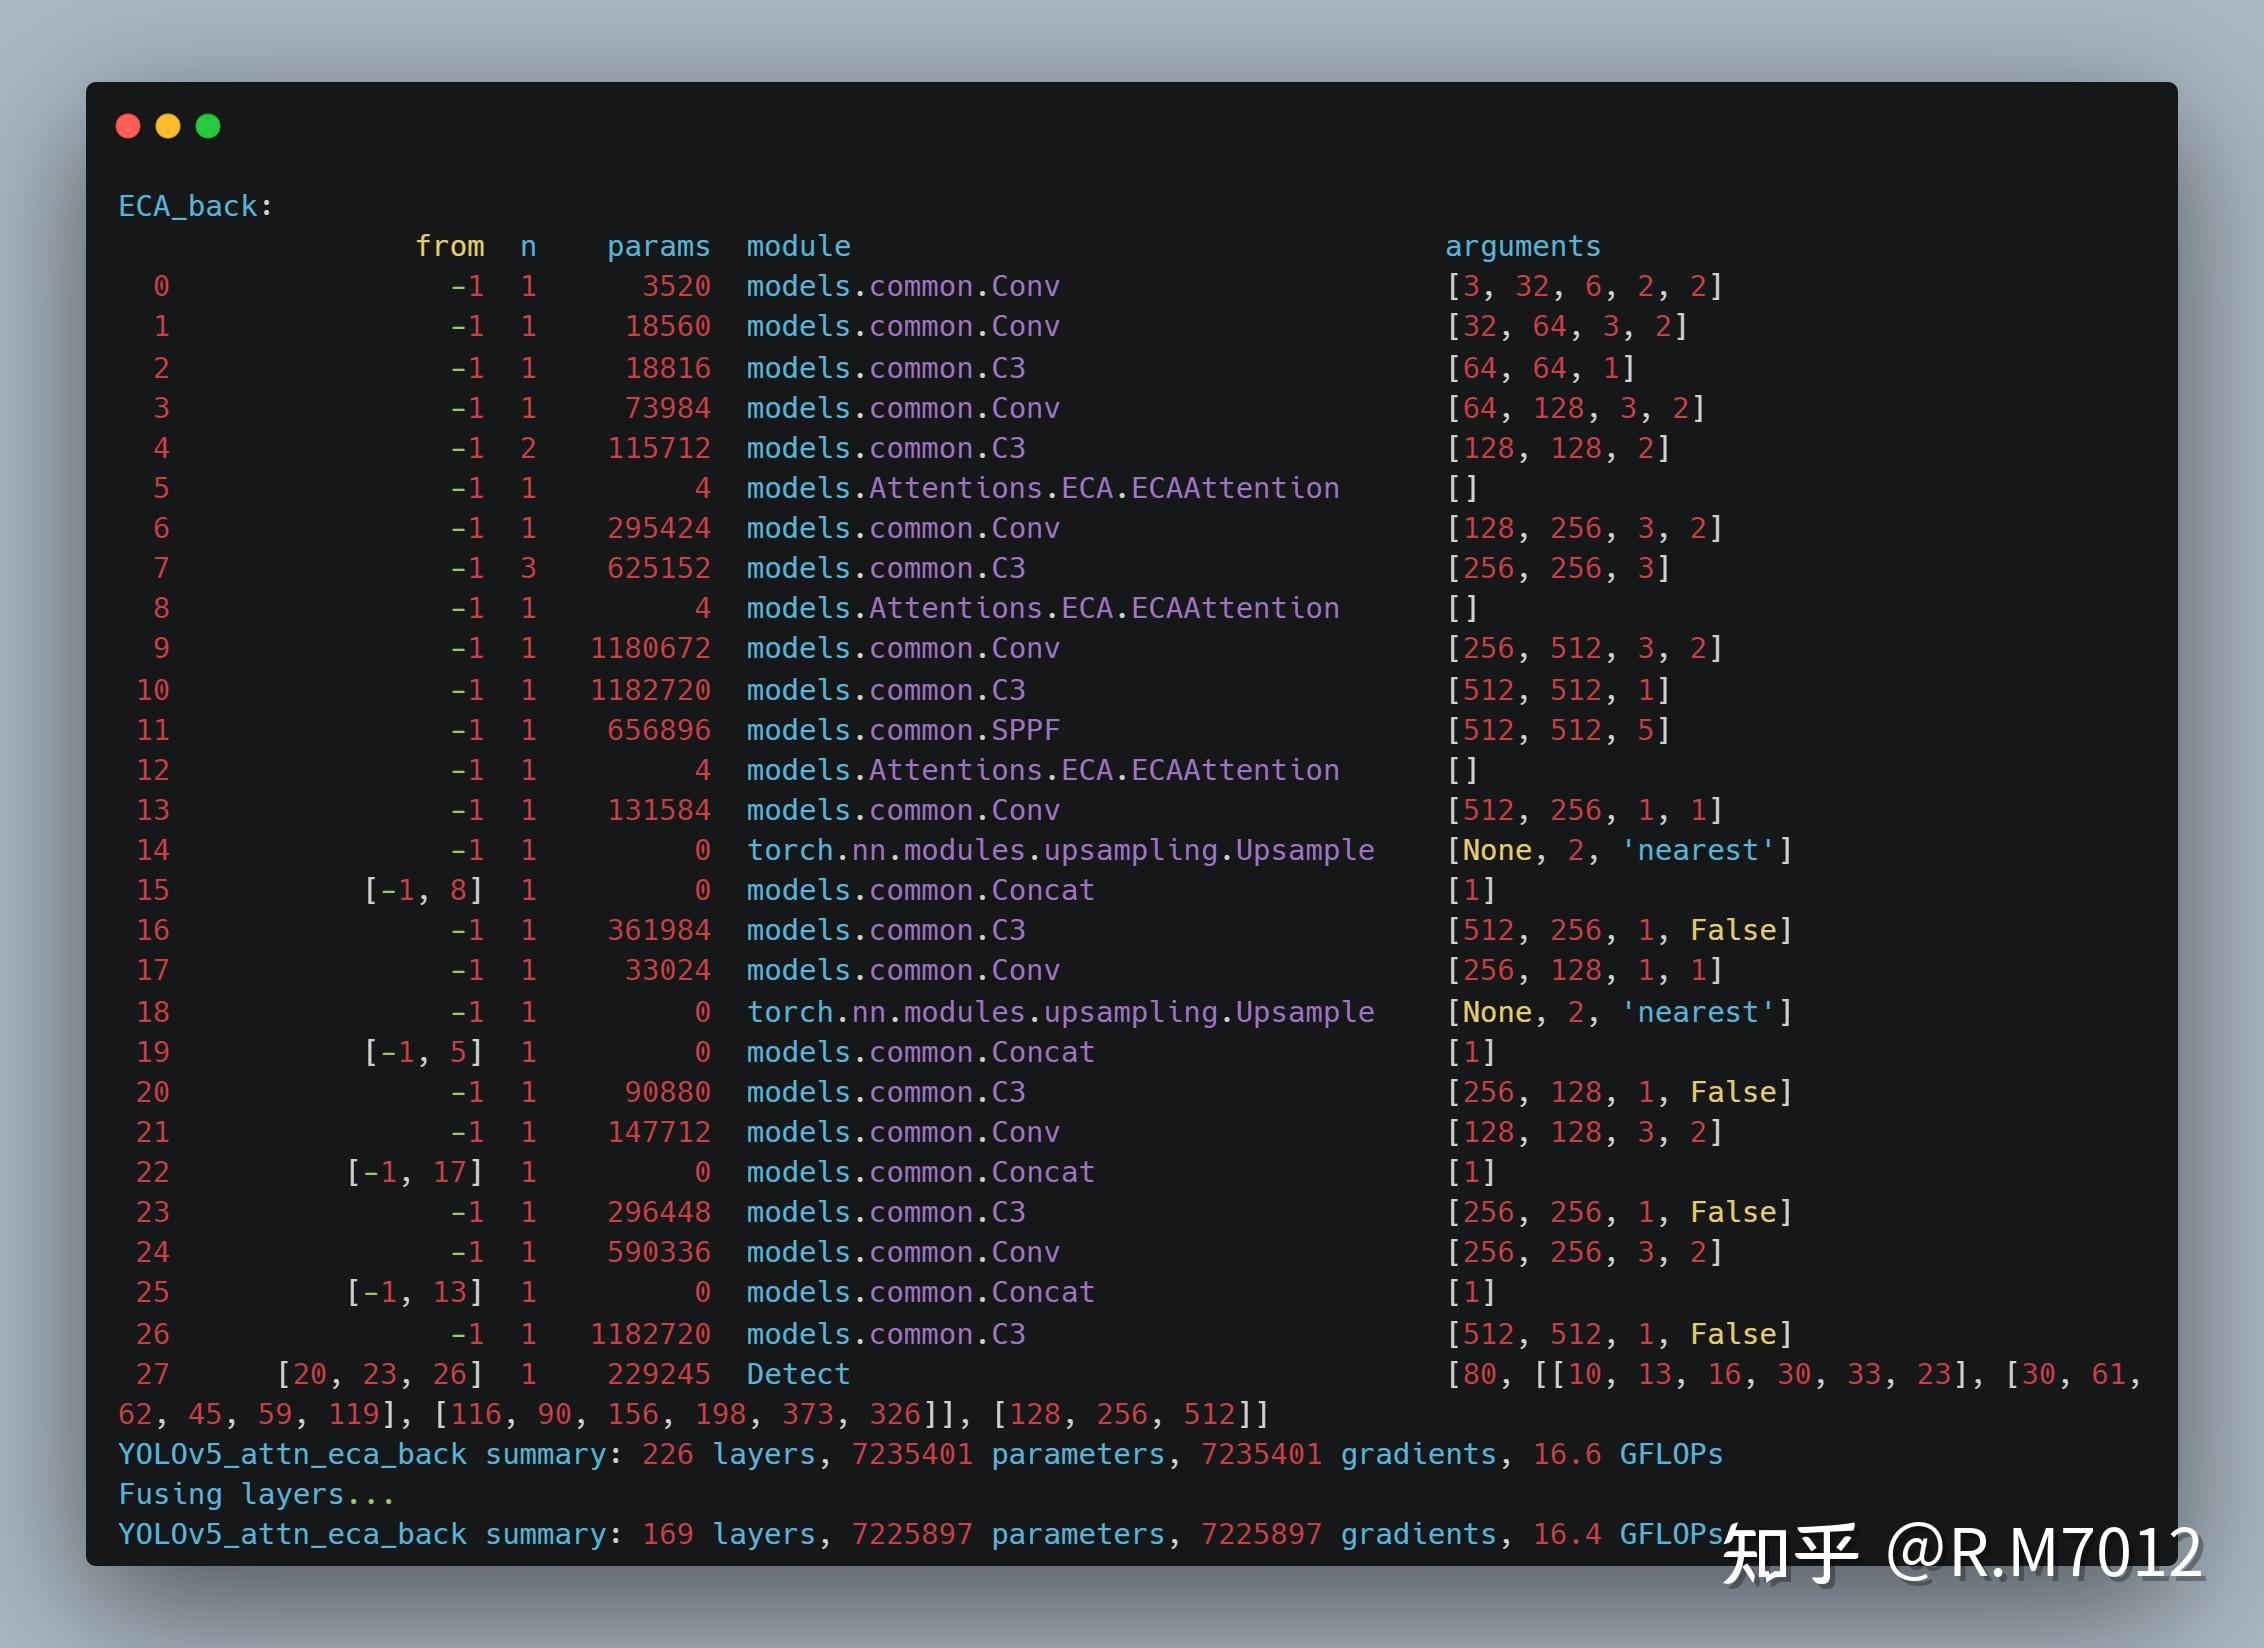The width and height of the screenshot is (2264, 1648).
Task: Click the models.common.Concat on row 15
Action: (920, 890)
